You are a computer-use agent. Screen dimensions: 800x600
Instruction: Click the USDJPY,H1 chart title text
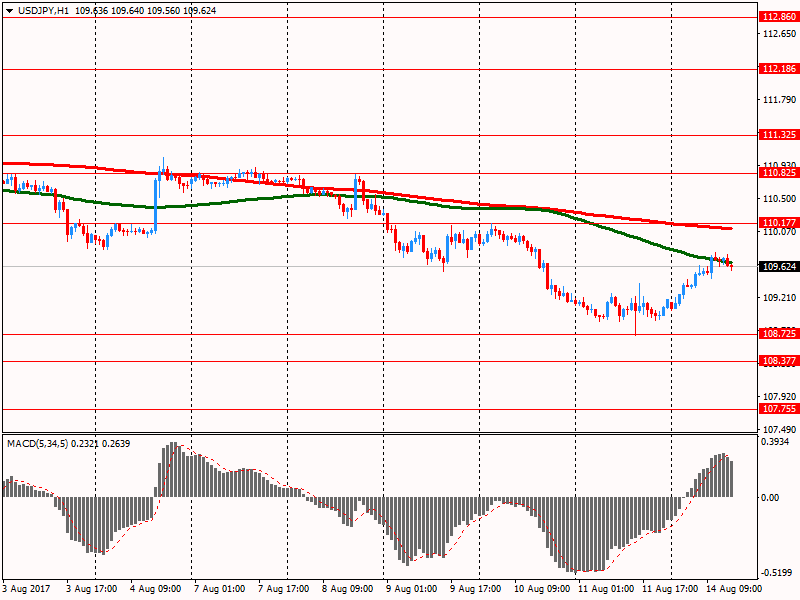43,11
